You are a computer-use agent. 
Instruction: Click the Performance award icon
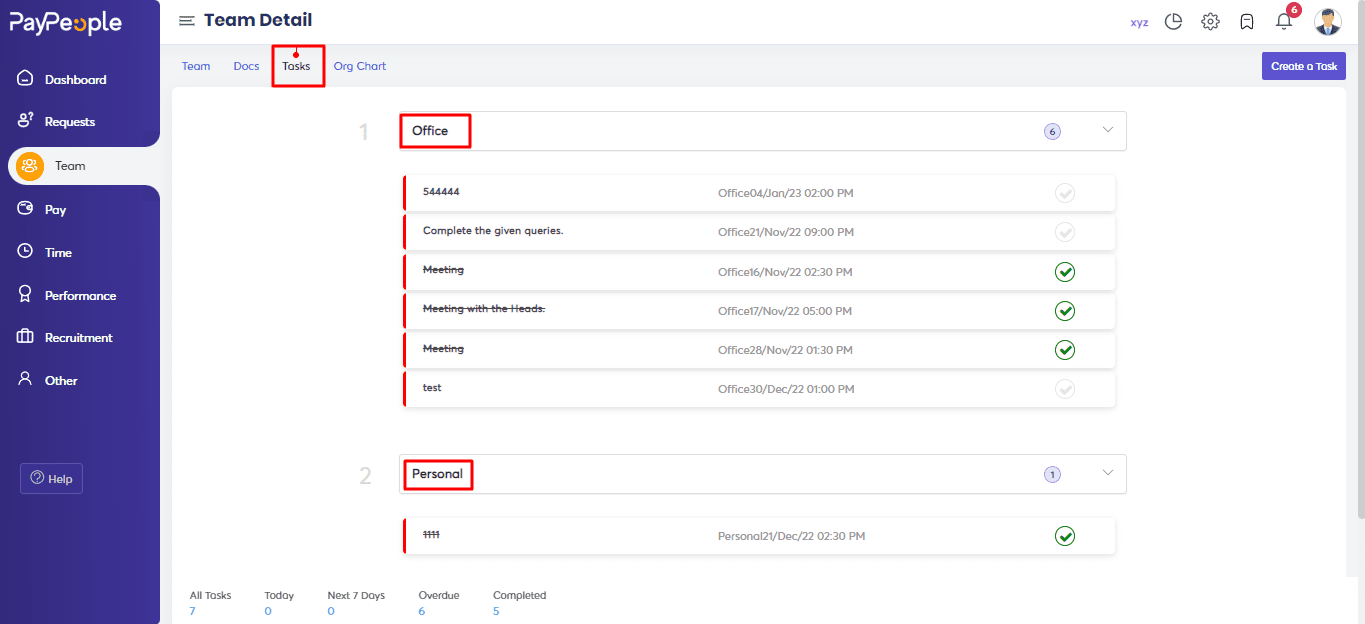[26, 295]
